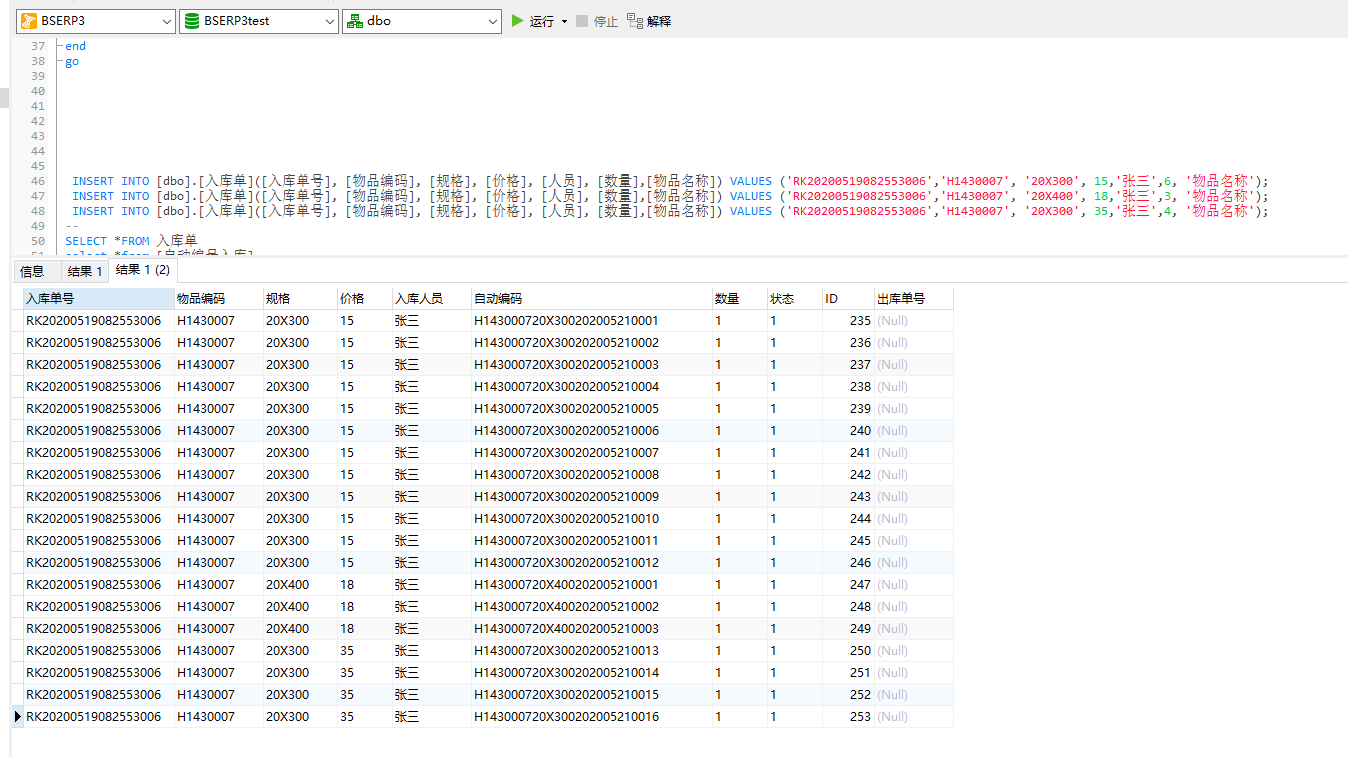
Task: Select the 价格 cell 35 in row 251
Action: [x=364, y=672]
